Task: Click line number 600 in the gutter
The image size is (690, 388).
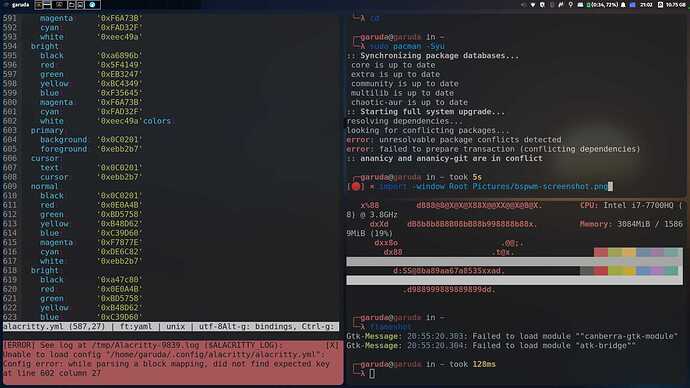Action: point(10,102)
